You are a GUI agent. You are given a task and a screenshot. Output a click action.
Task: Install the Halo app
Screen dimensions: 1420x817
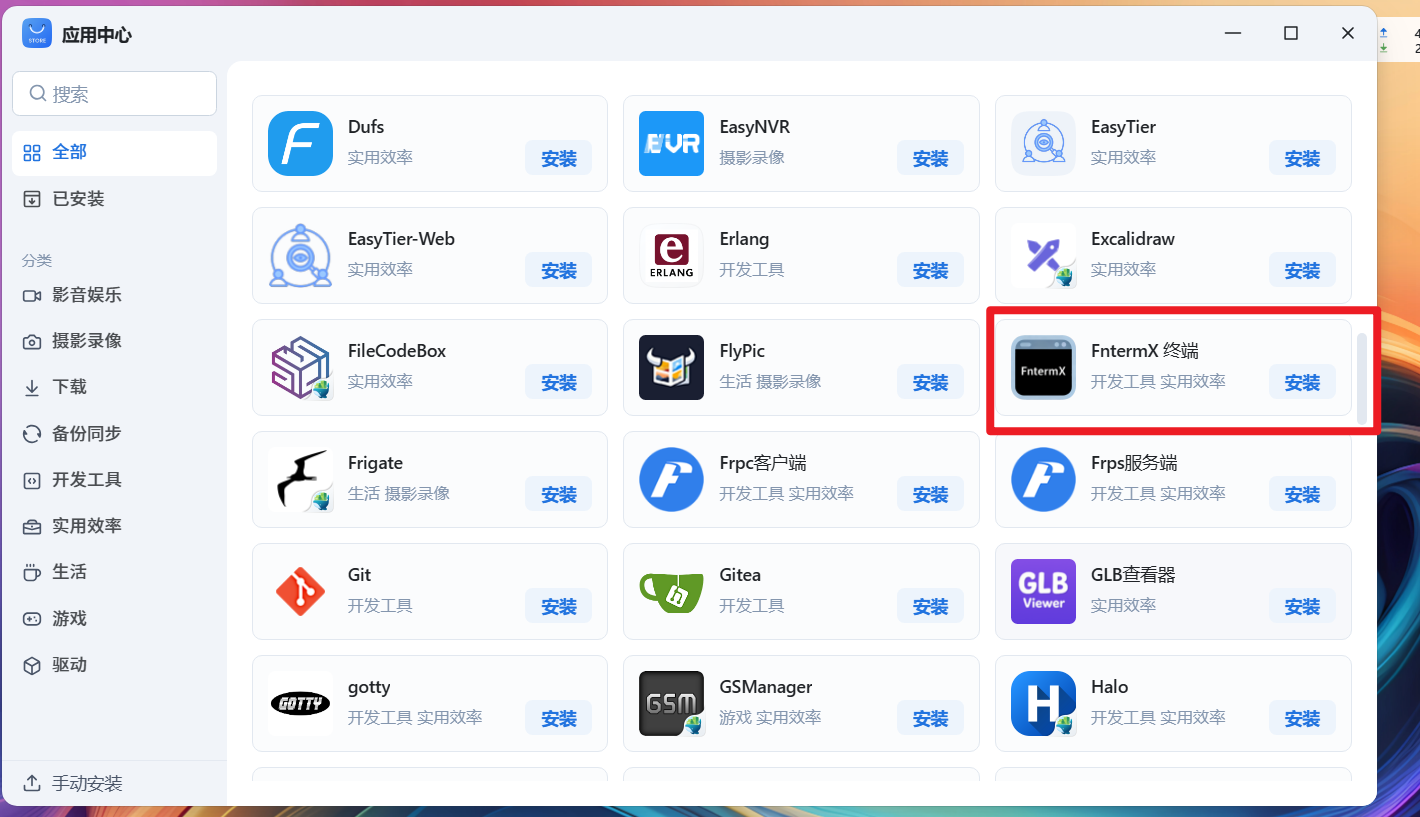1302,718
